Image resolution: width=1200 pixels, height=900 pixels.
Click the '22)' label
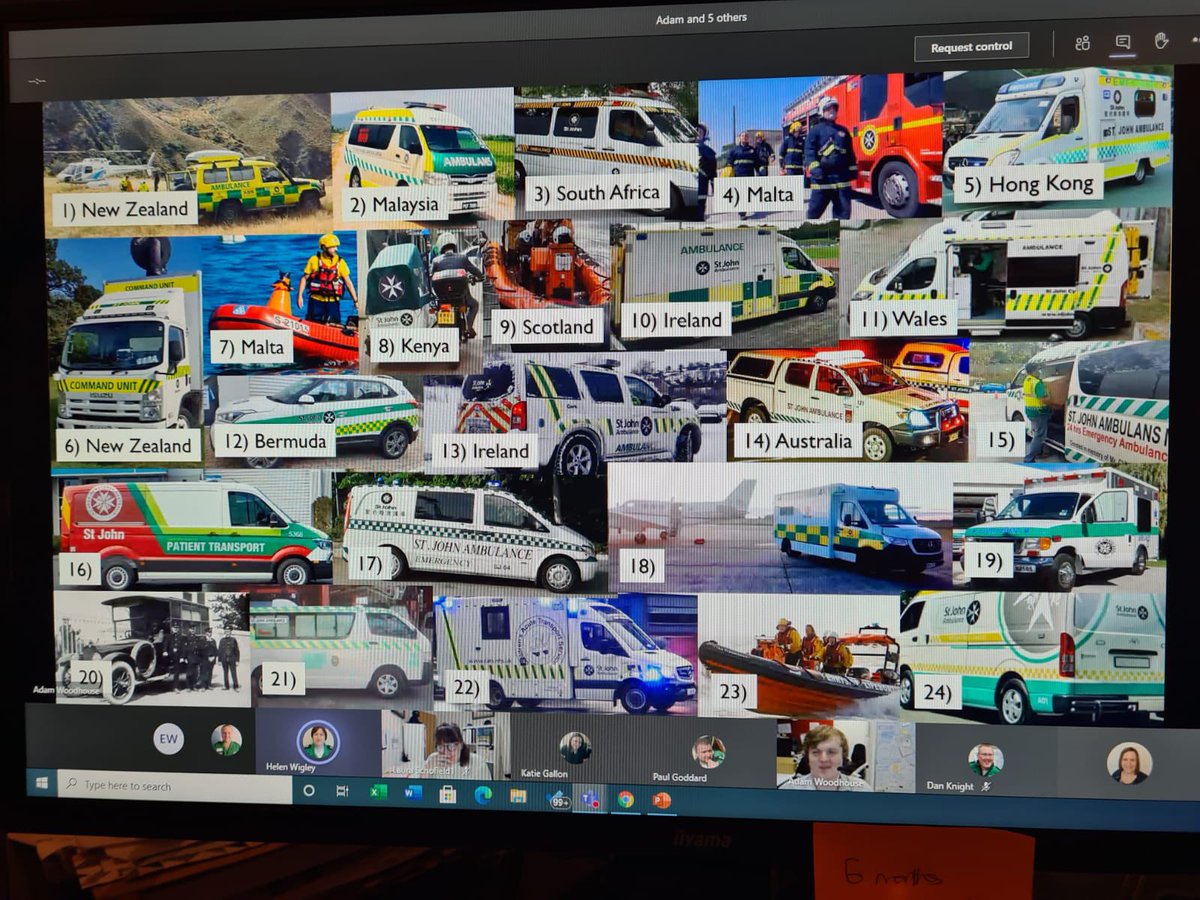[467, 689]
